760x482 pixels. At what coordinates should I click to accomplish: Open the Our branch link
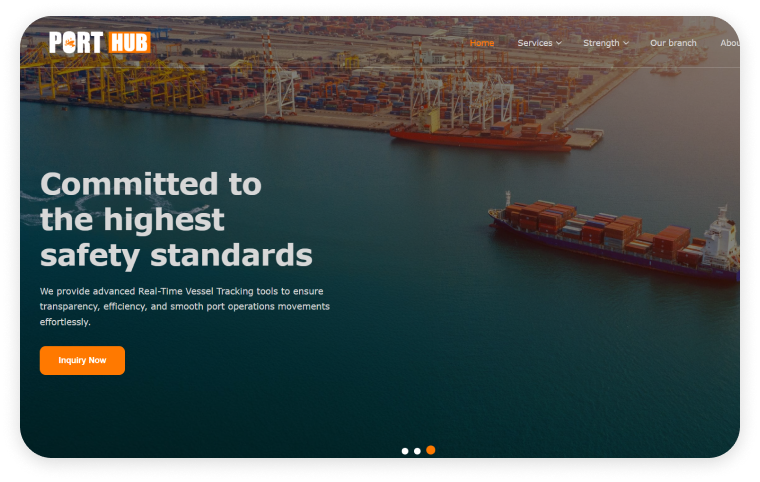pos(673,43)
